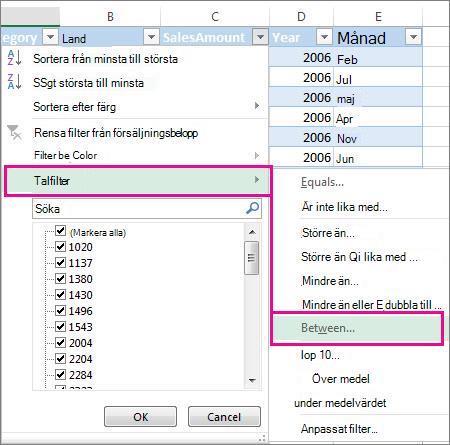Viewport: 450px width, 445px height.
Task: Open the Year column filter dropdown
Action: pos(324,37)
